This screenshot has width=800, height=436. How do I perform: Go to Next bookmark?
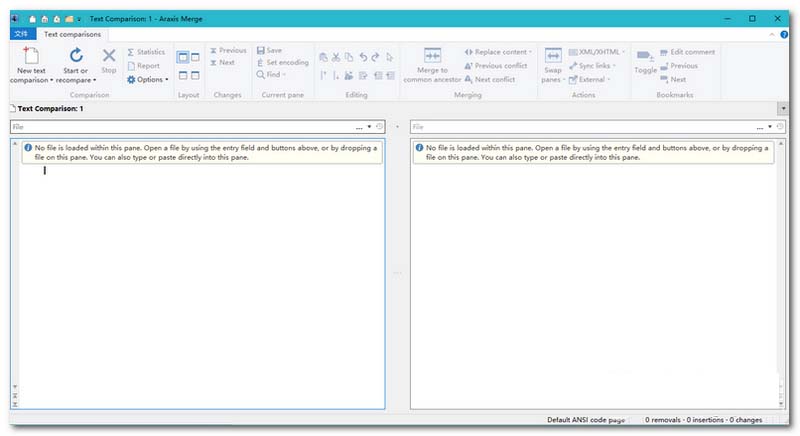(673, 80)
